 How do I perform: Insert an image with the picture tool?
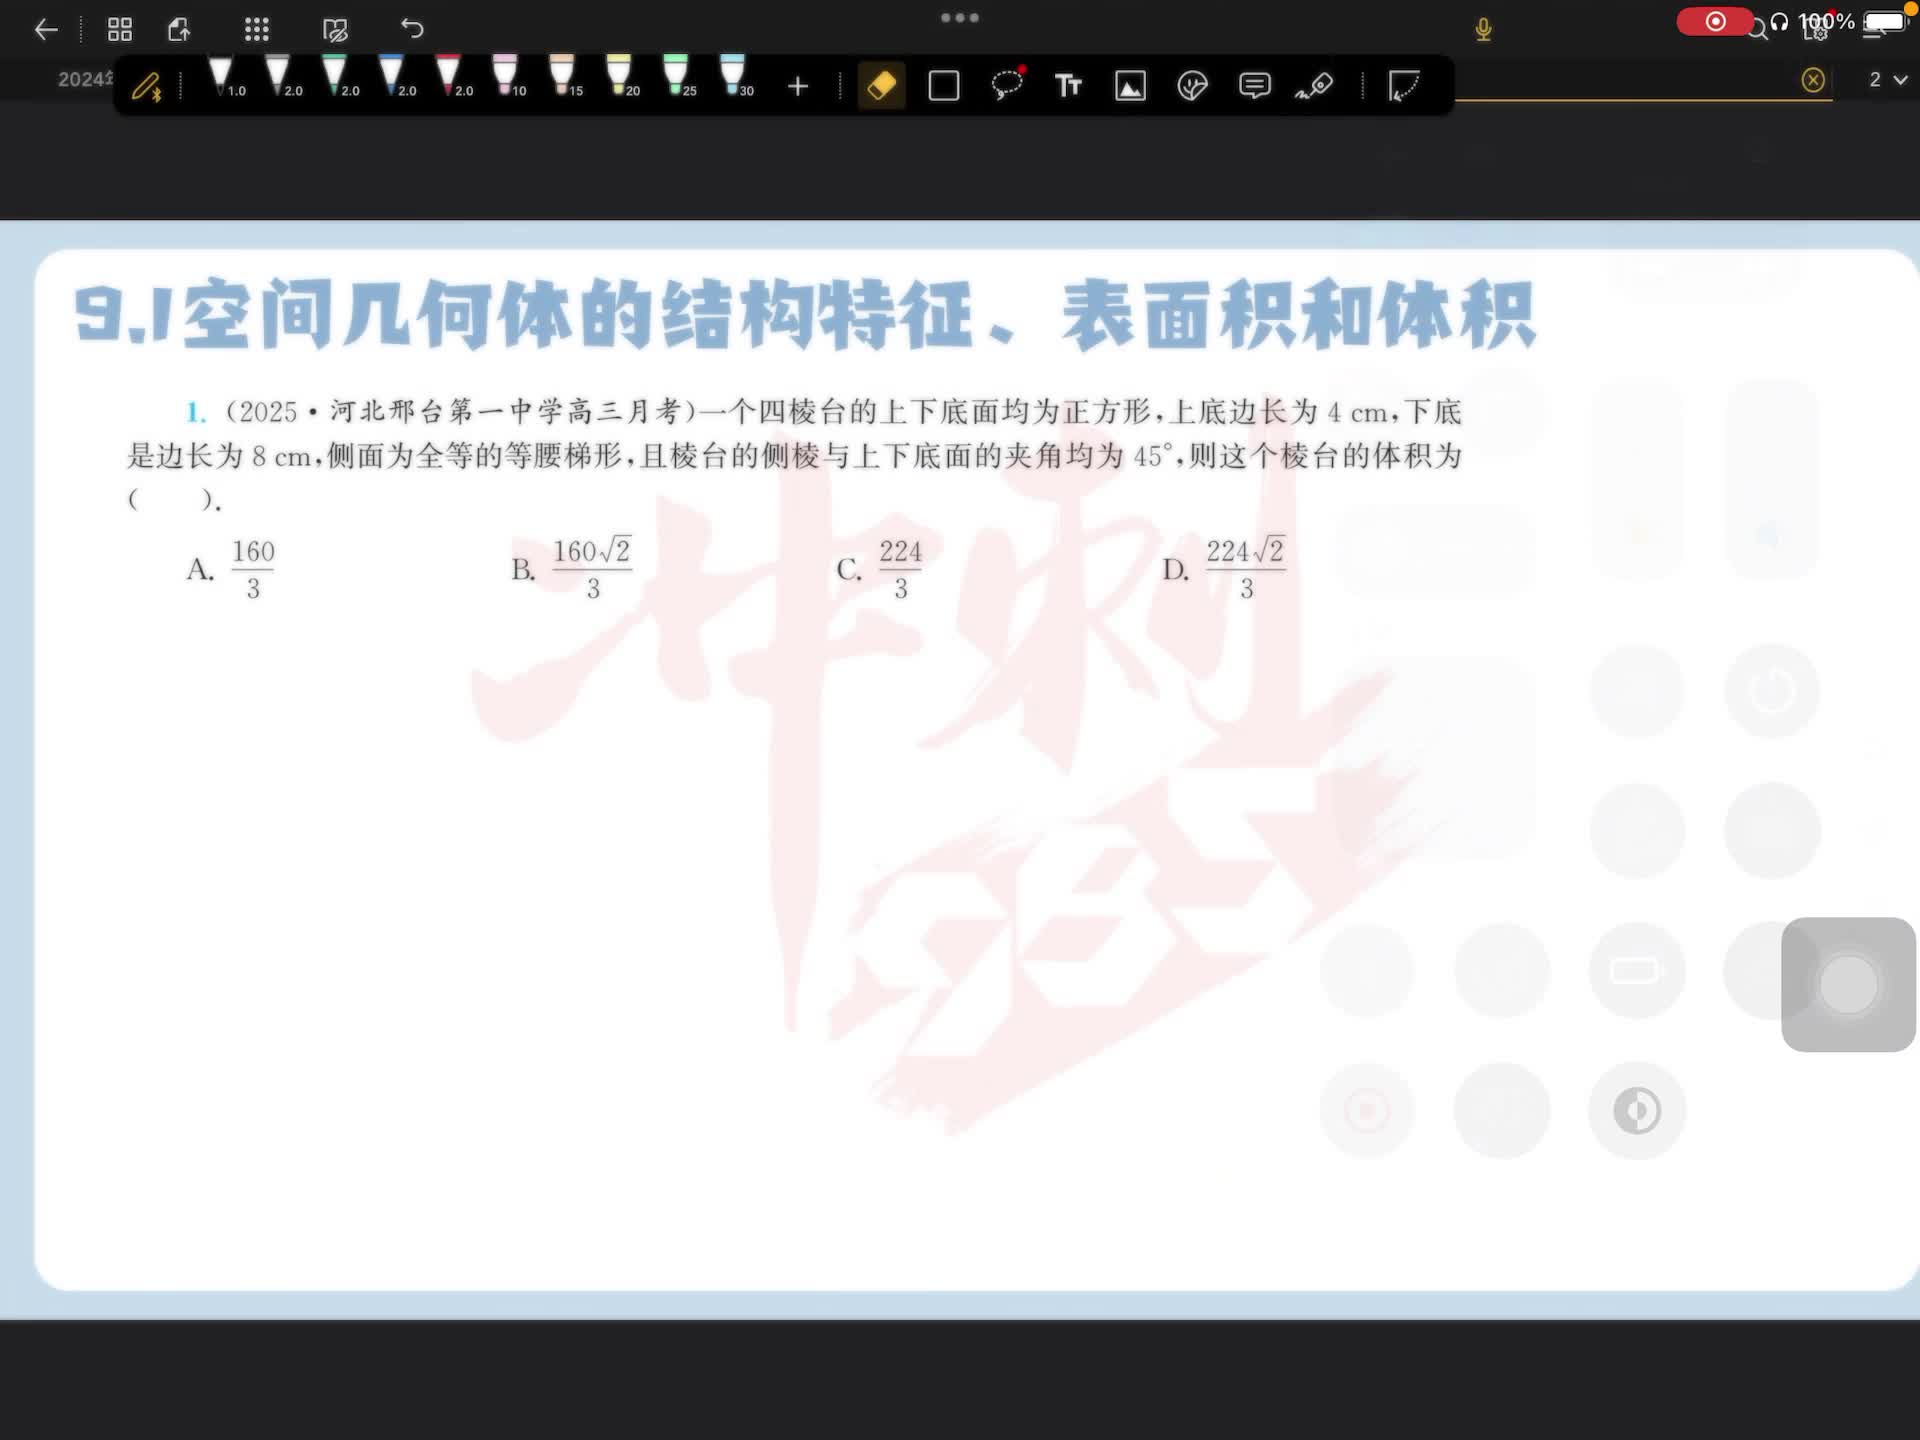click(1130, 87)
